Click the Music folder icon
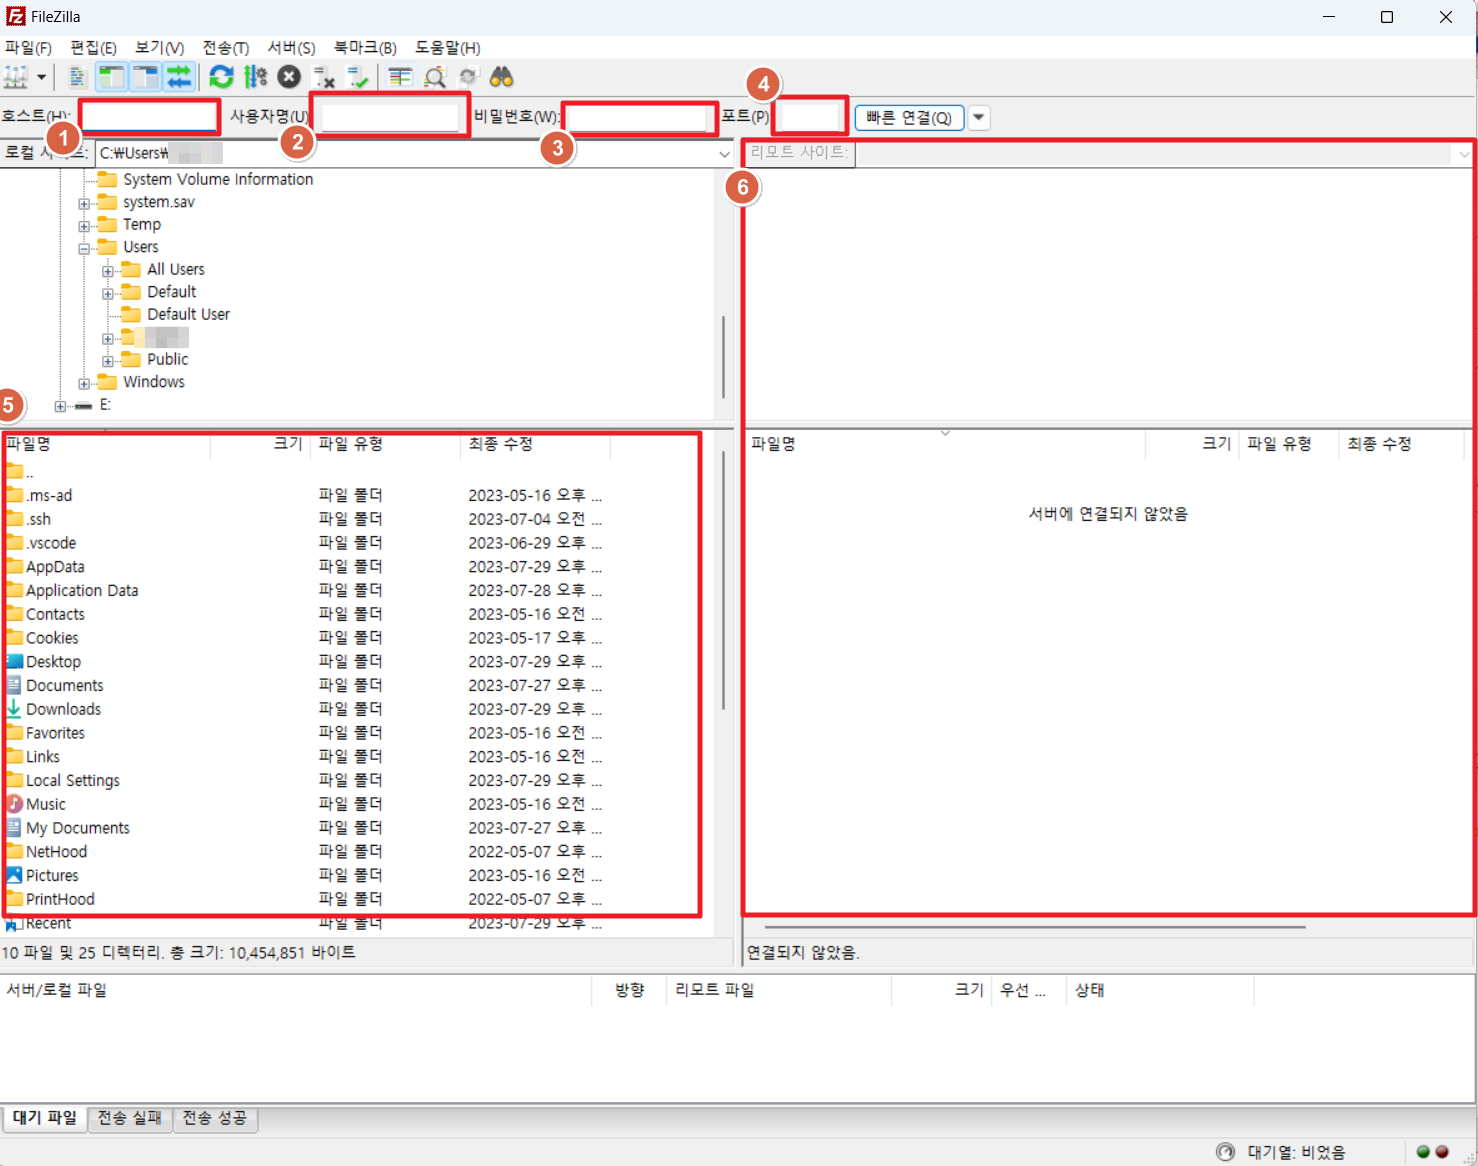 point(14,804)
